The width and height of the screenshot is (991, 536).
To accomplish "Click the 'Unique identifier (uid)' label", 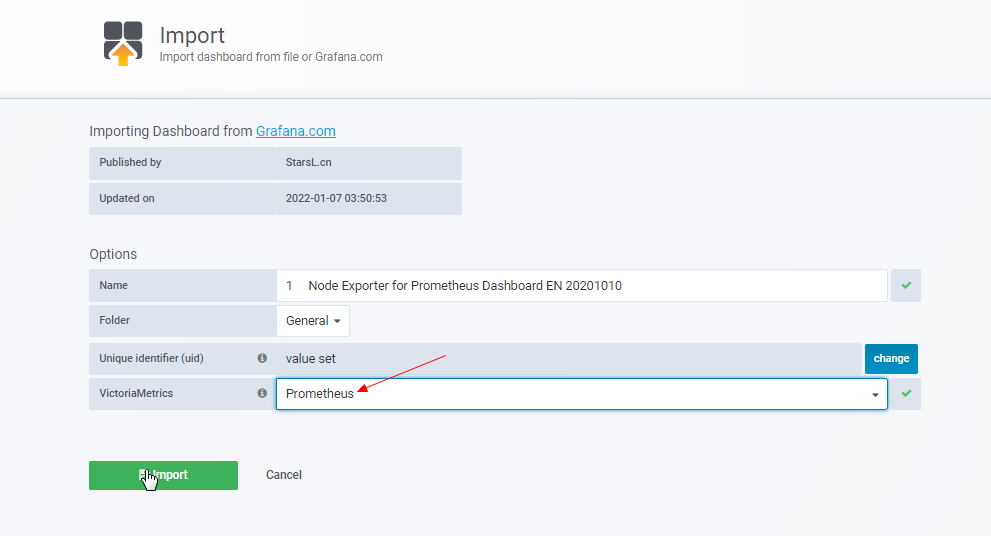I will coord(151,358).
